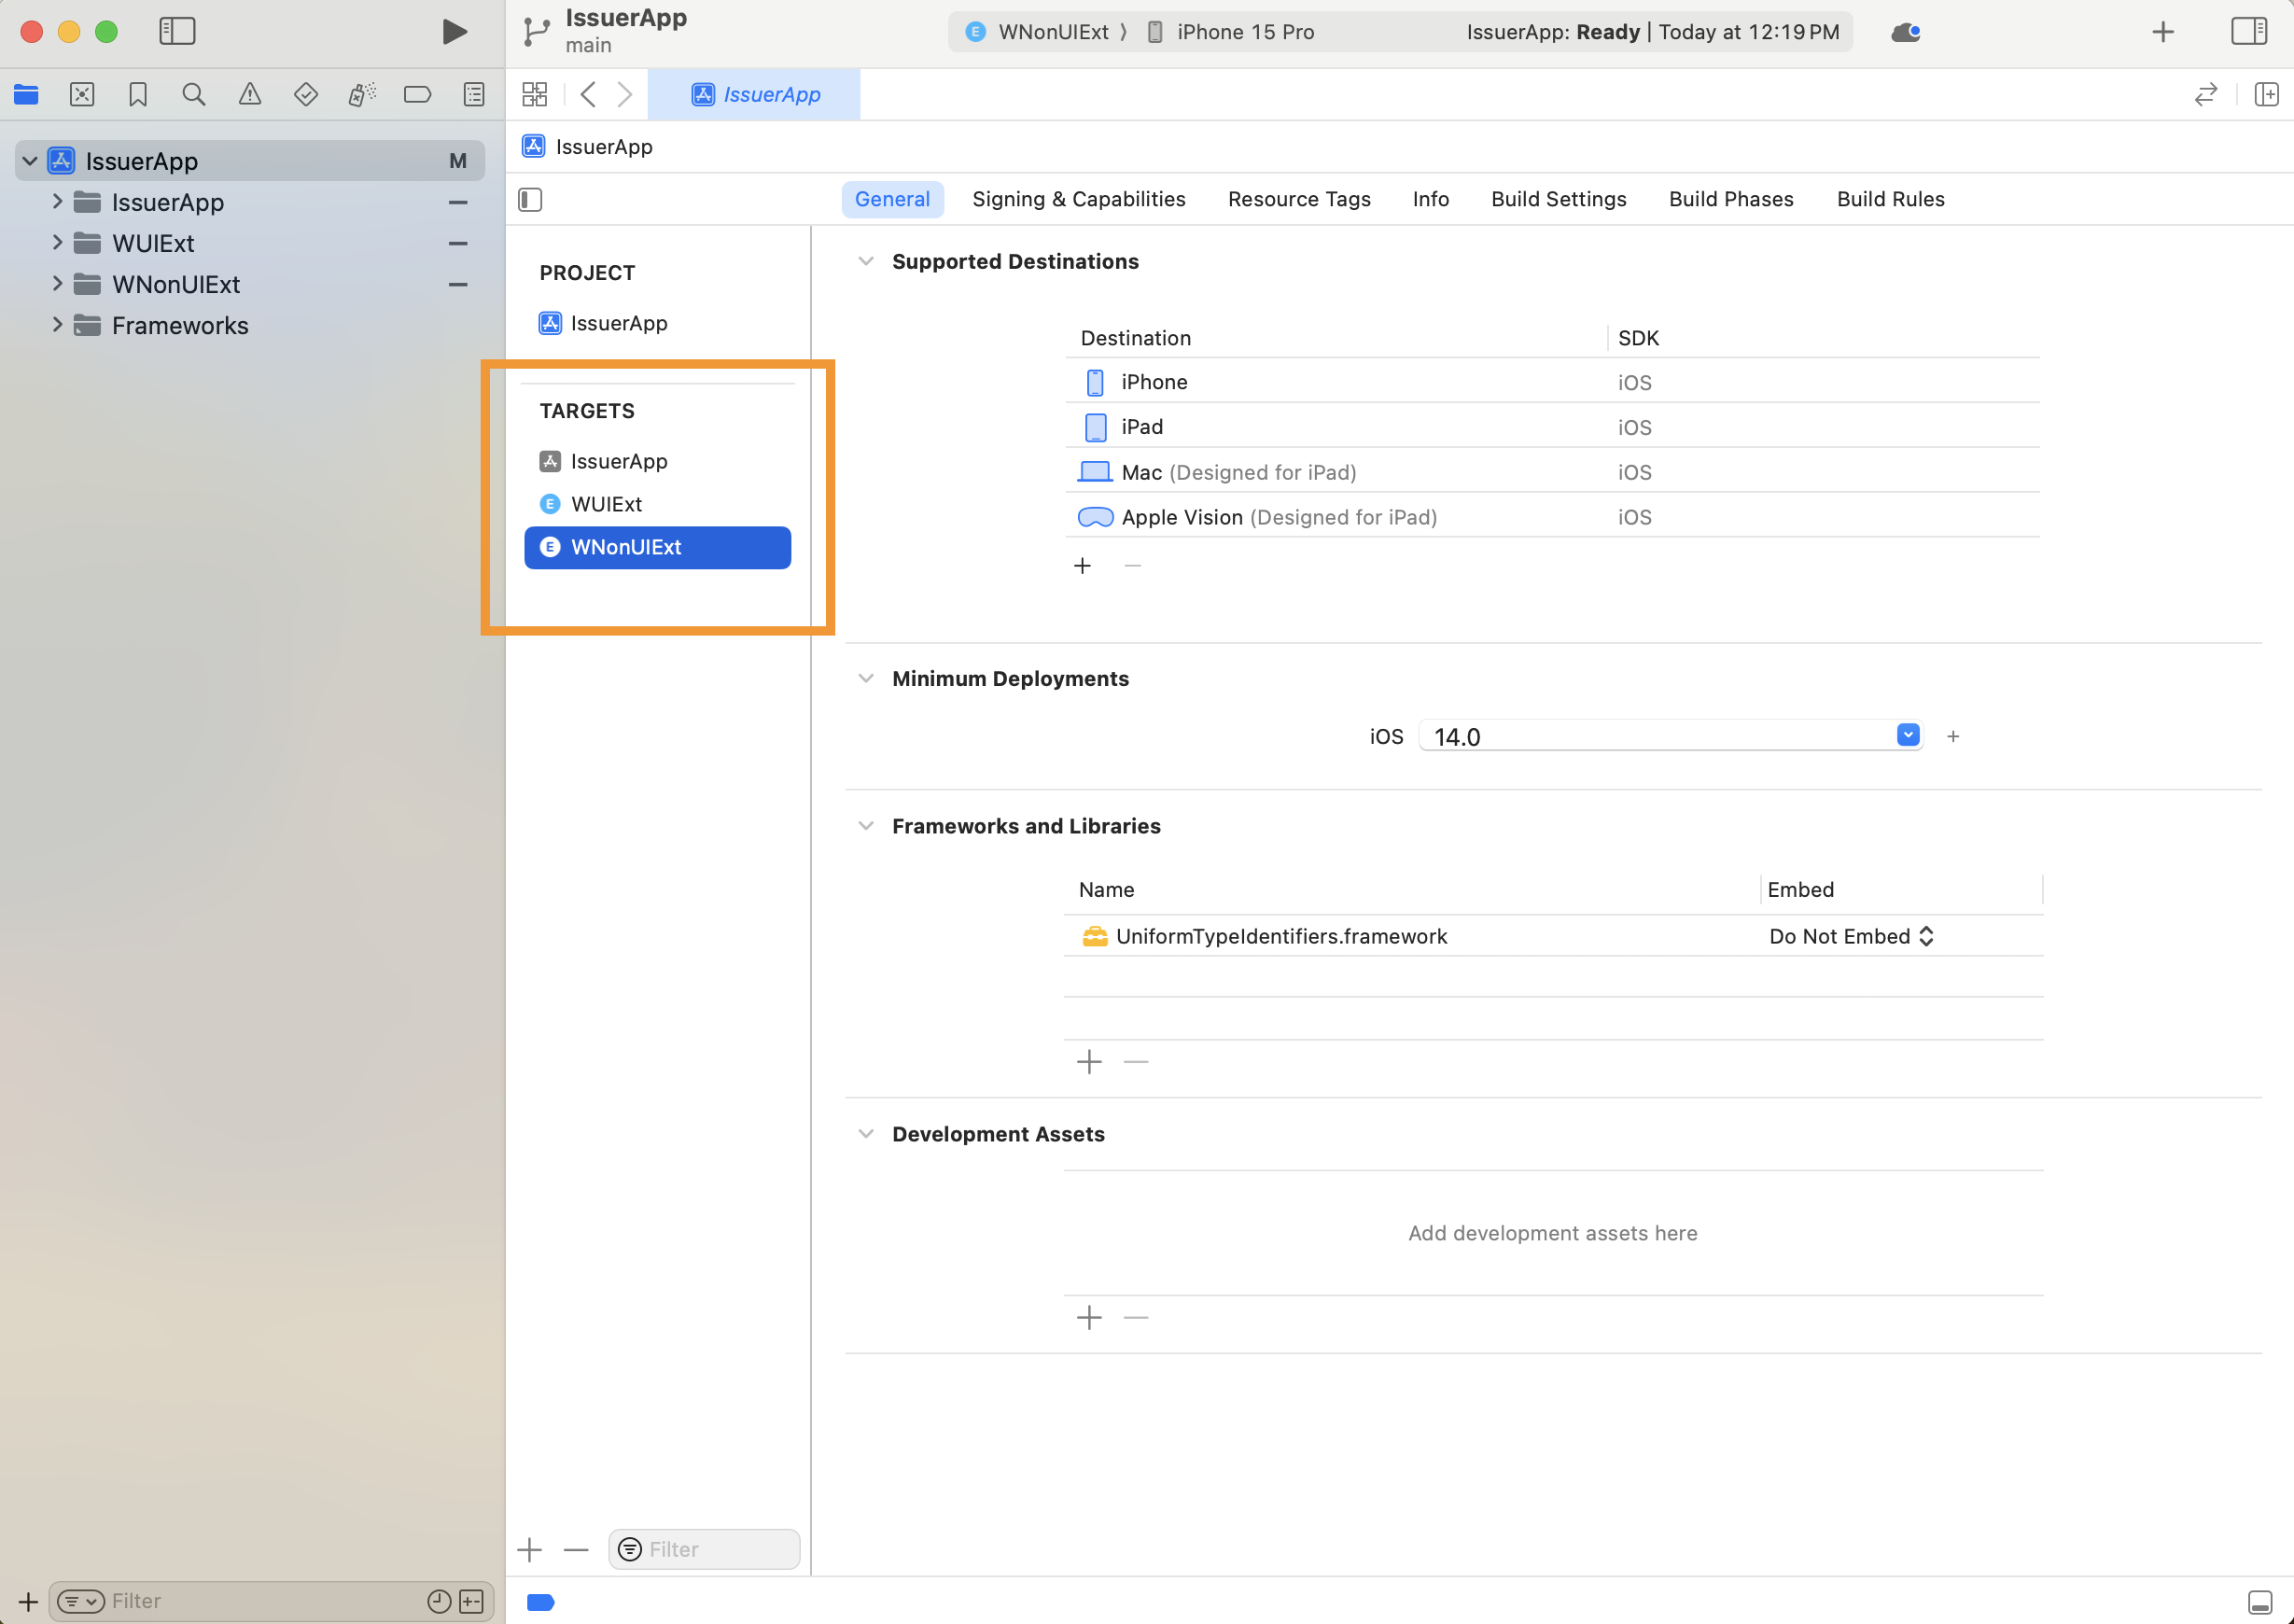This screenshot has height=1624, width=2294.
Task: Click the Xcode Cloud status icon
Action: (1905, 32)
